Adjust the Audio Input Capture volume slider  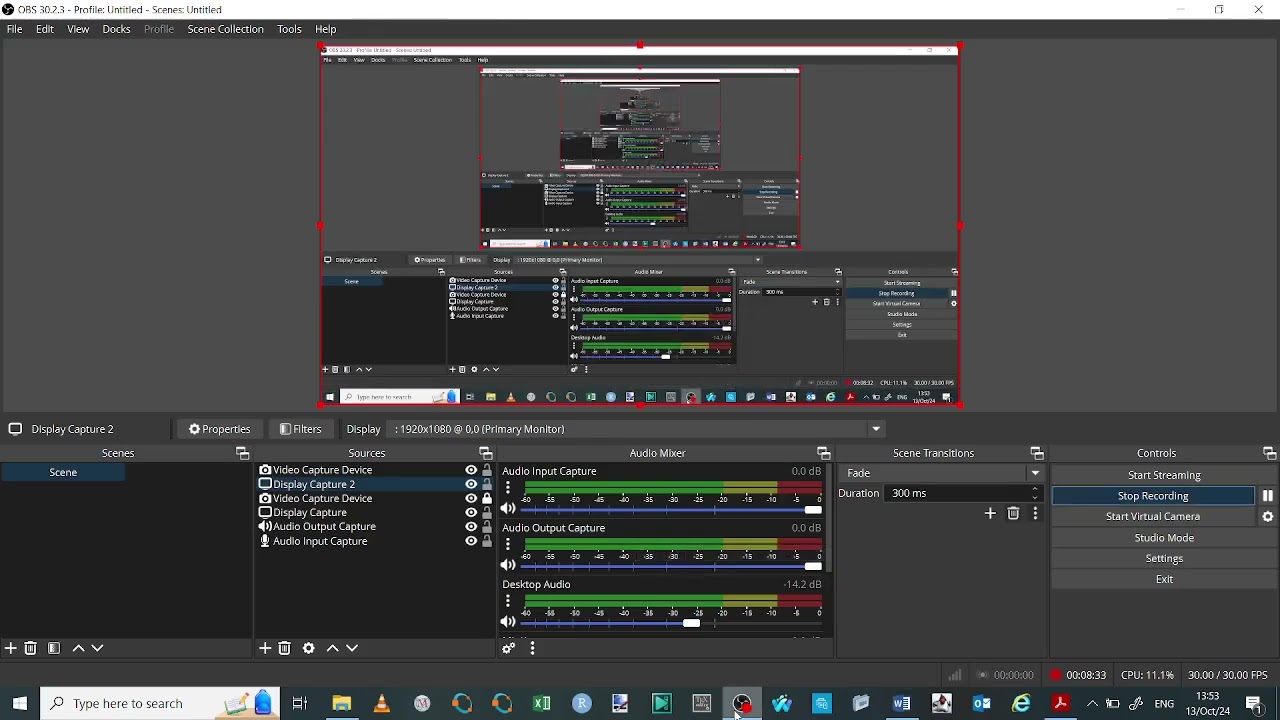[673, 511]
